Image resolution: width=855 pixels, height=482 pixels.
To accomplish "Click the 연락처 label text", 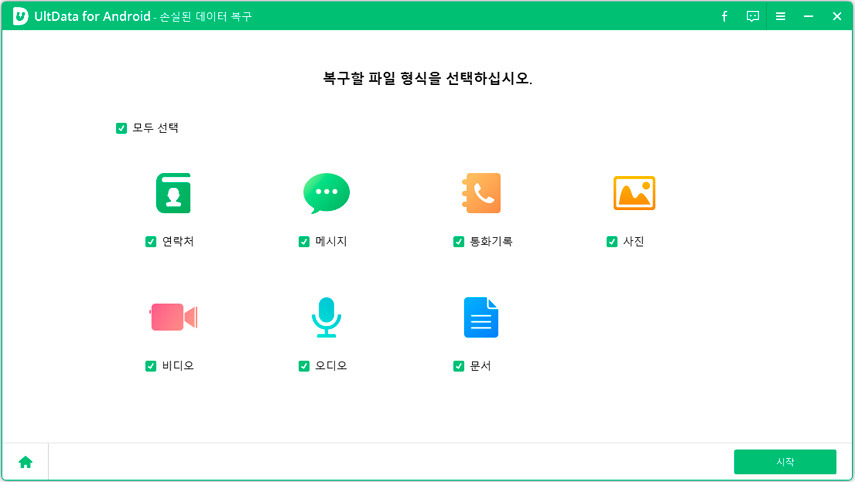I will point(178,242).
